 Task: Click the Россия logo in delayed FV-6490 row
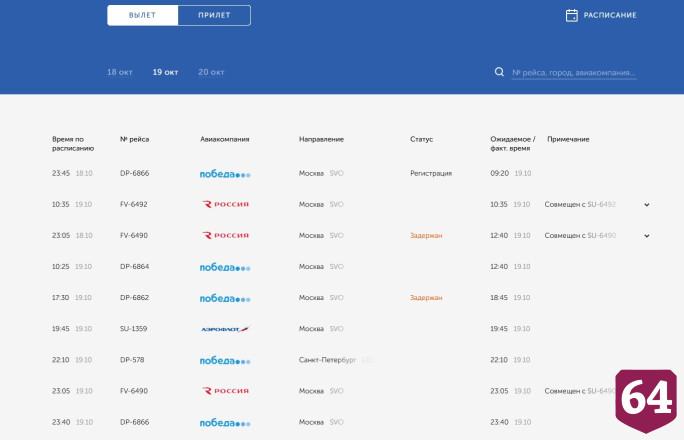[x=226, y=235]
